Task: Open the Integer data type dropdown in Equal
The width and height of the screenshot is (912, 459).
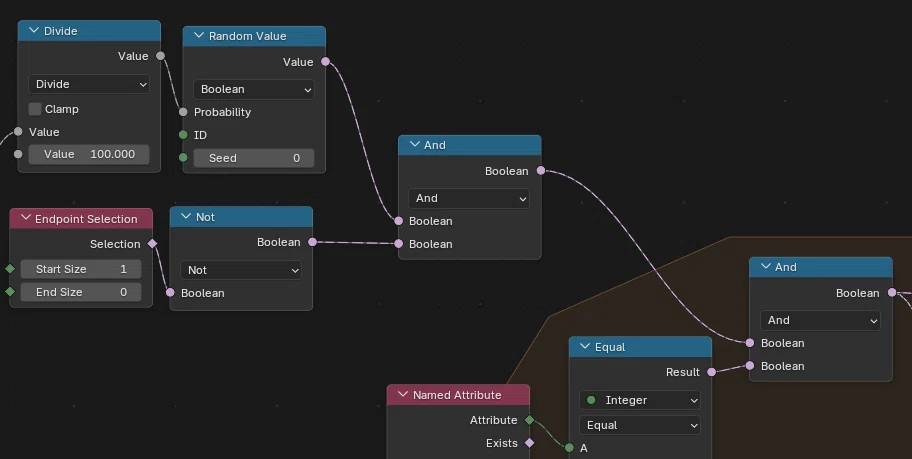Action: (640, 400)
